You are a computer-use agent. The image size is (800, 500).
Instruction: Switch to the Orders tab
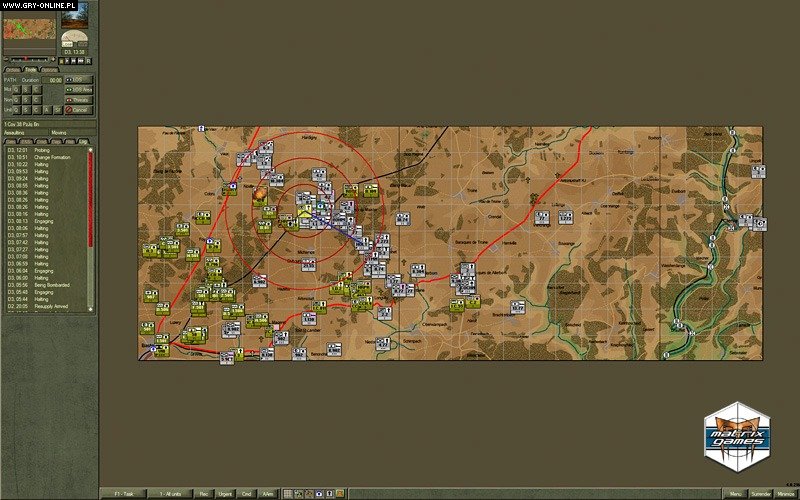(x=13, y=70)
